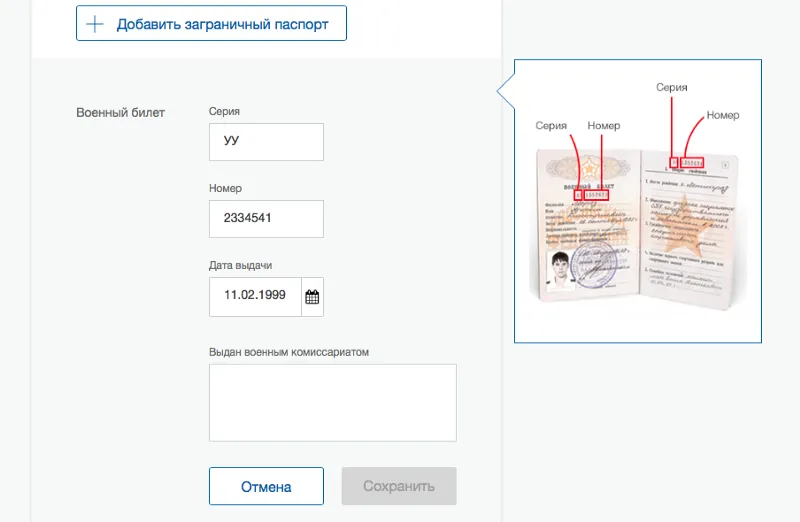
Task: Click the Отмена button
Action: click(x=266, y=487)
